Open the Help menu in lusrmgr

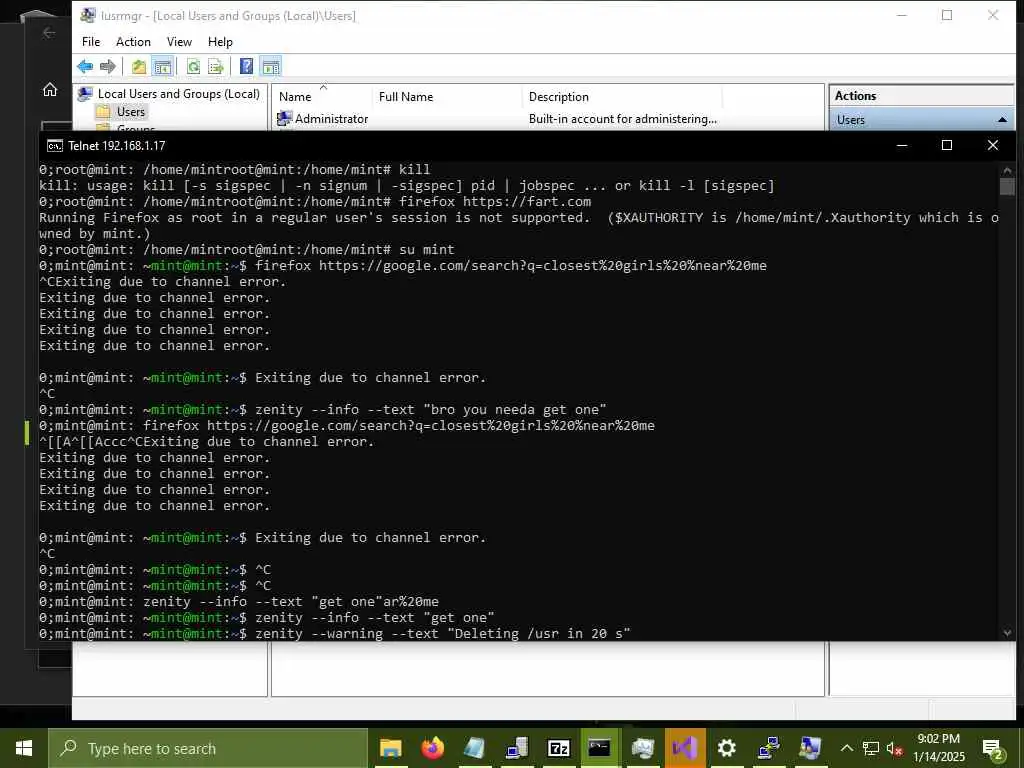tap(220, 42)
